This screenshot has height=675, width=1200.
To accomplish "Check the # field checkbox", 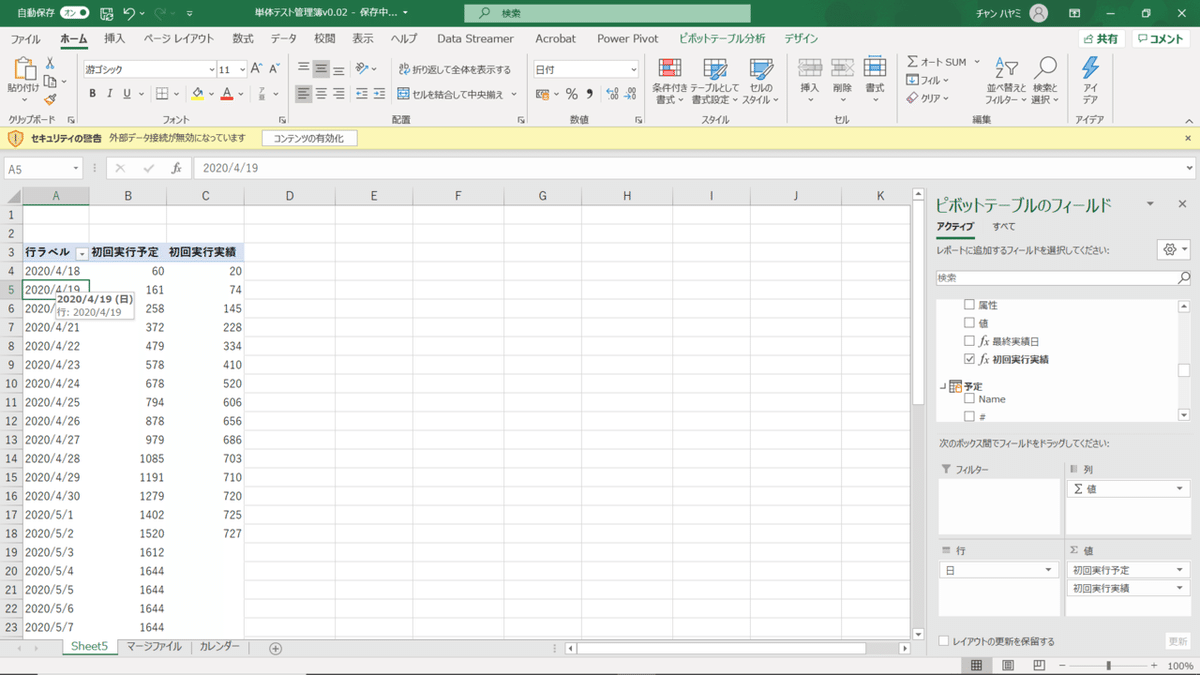I will tap(968, 416).
